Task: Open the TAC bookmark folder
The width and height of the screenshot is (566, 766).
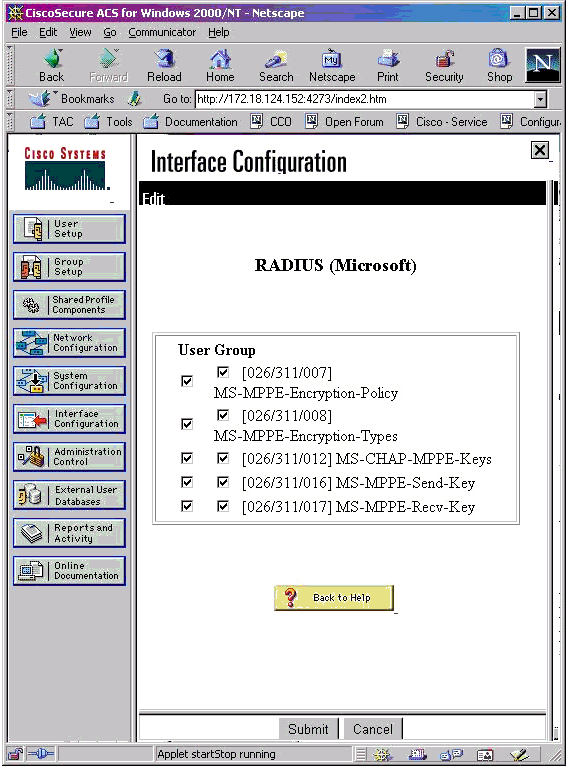Action: (51, 122)
